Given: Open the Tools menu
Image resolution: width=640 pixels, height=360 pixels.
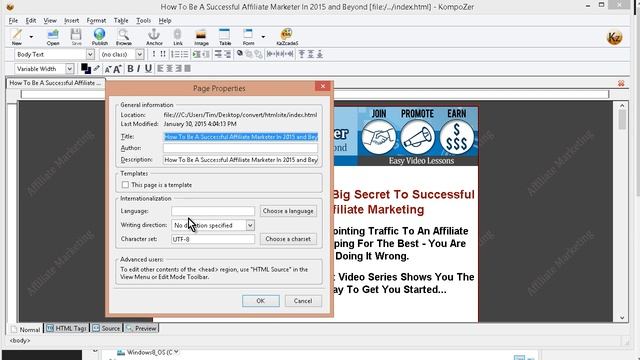Looking at the screenshot, I should point(143,20).
